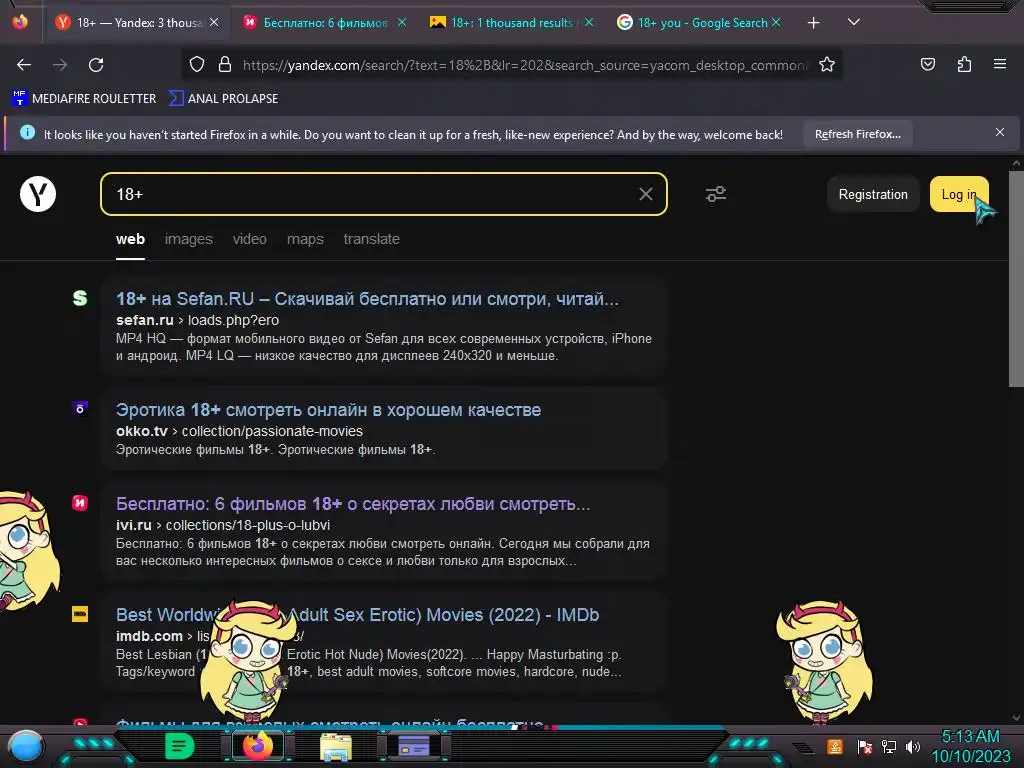Open Yandex search settings sliders icon
This screenshot has width=1024, height=768.
(716, 194)
